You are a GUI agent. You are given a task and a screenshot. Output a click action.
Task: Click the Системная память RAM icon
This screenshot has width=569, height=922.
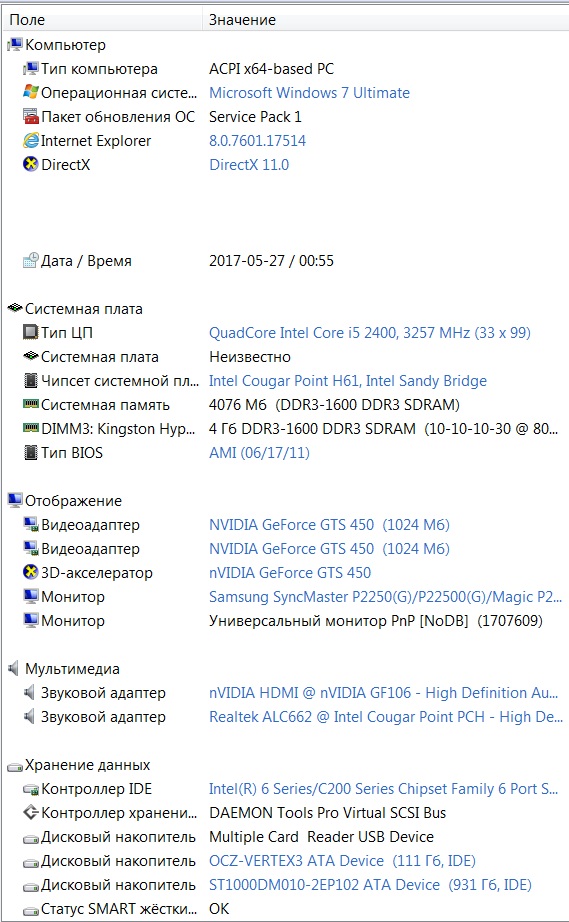click(x=31, y=404)
